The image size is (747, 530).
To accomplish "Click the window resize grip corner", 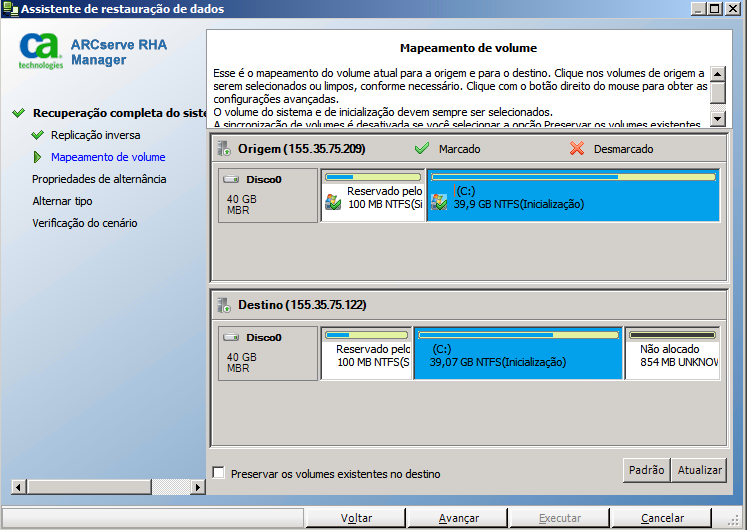I will [x=734, y=520].
